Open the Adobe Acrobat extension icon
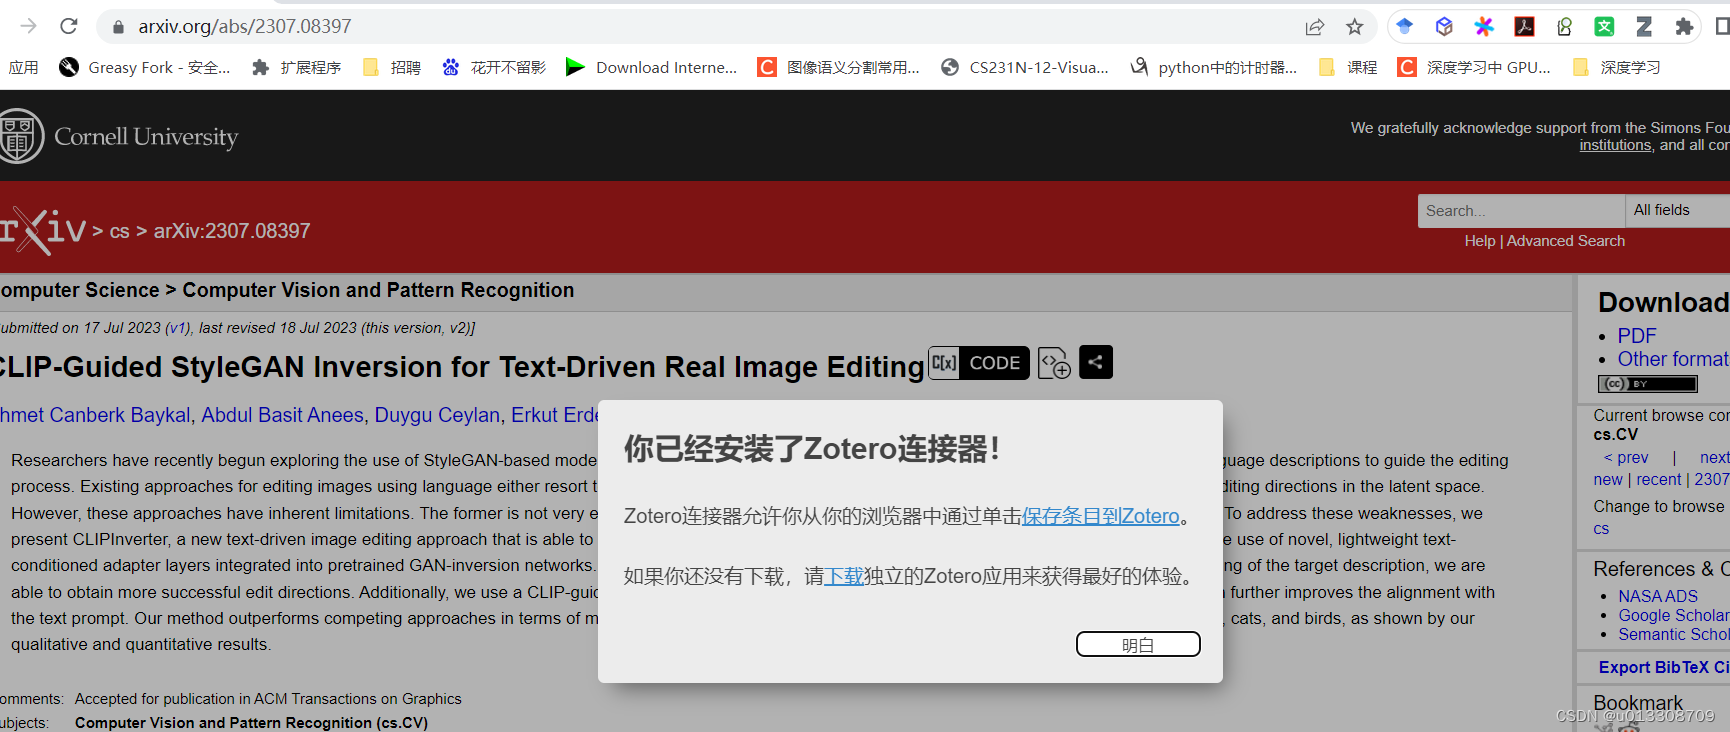The image size is (1730, 732). 1524,27
